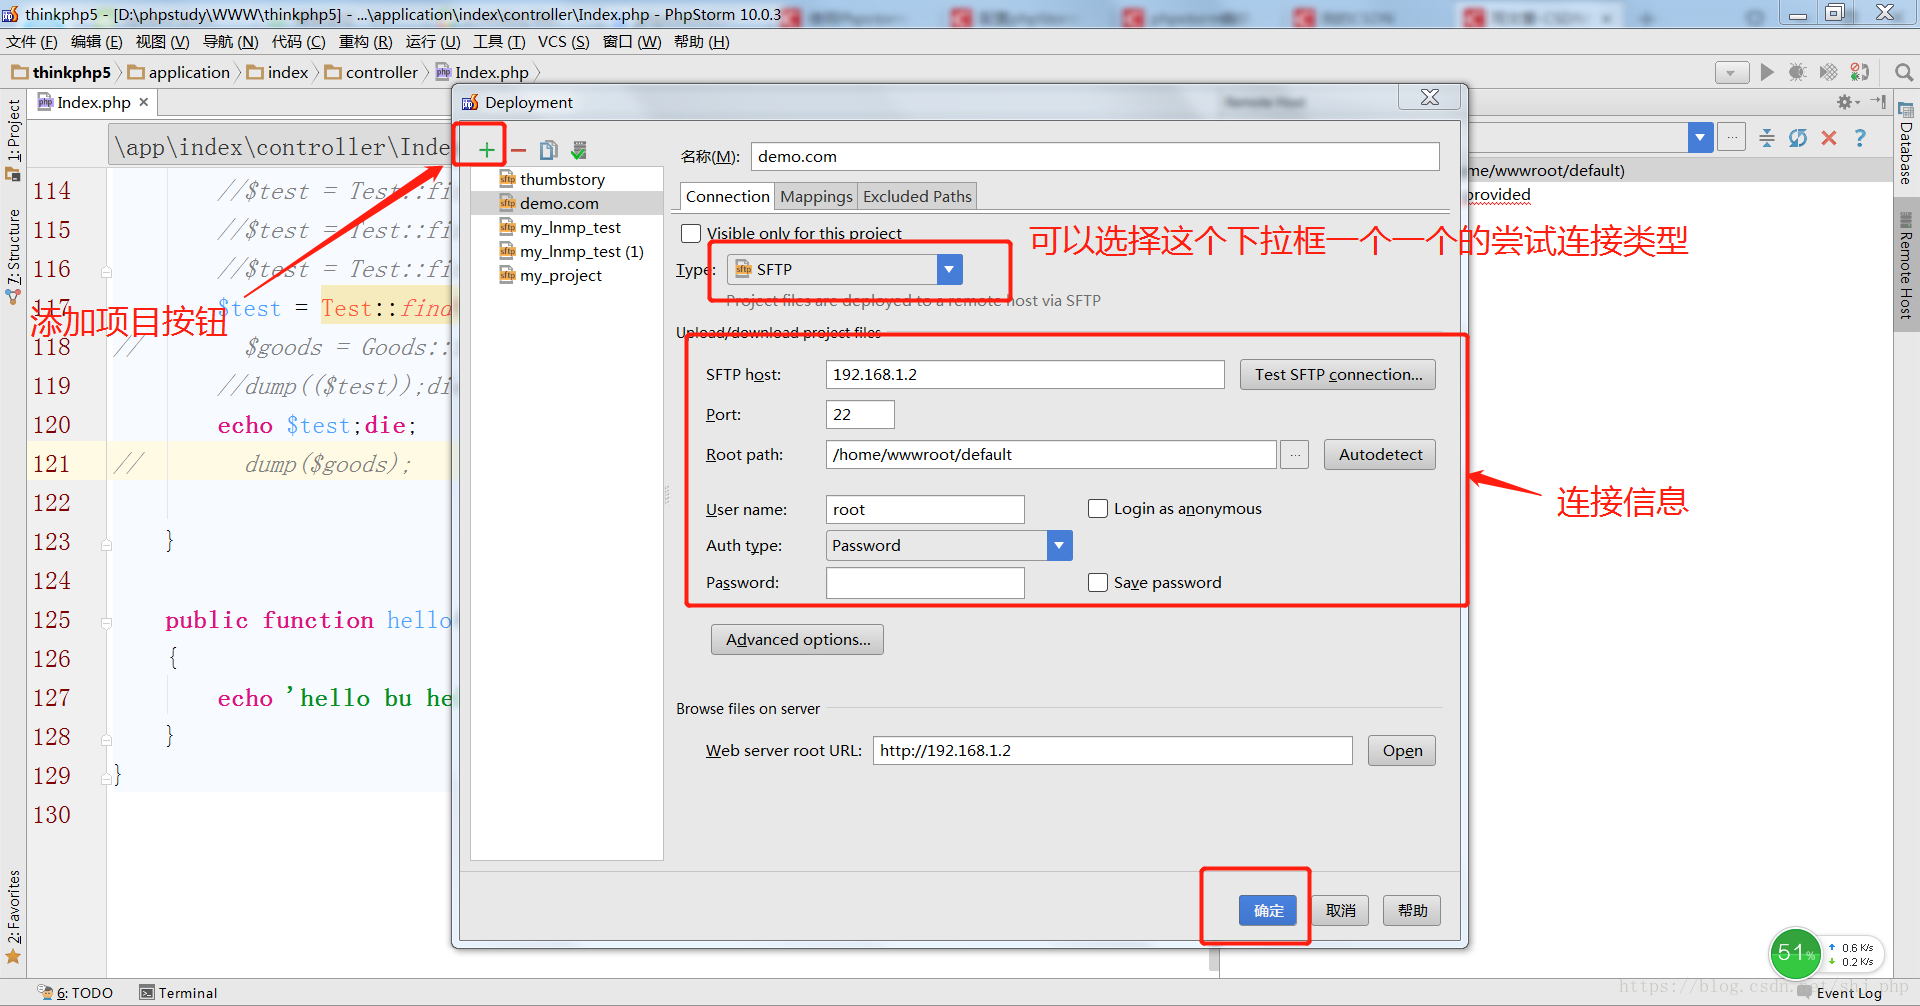Open the 工具 (T) menu
Screen dimensions: 1920x1006
tap(499, 41)
